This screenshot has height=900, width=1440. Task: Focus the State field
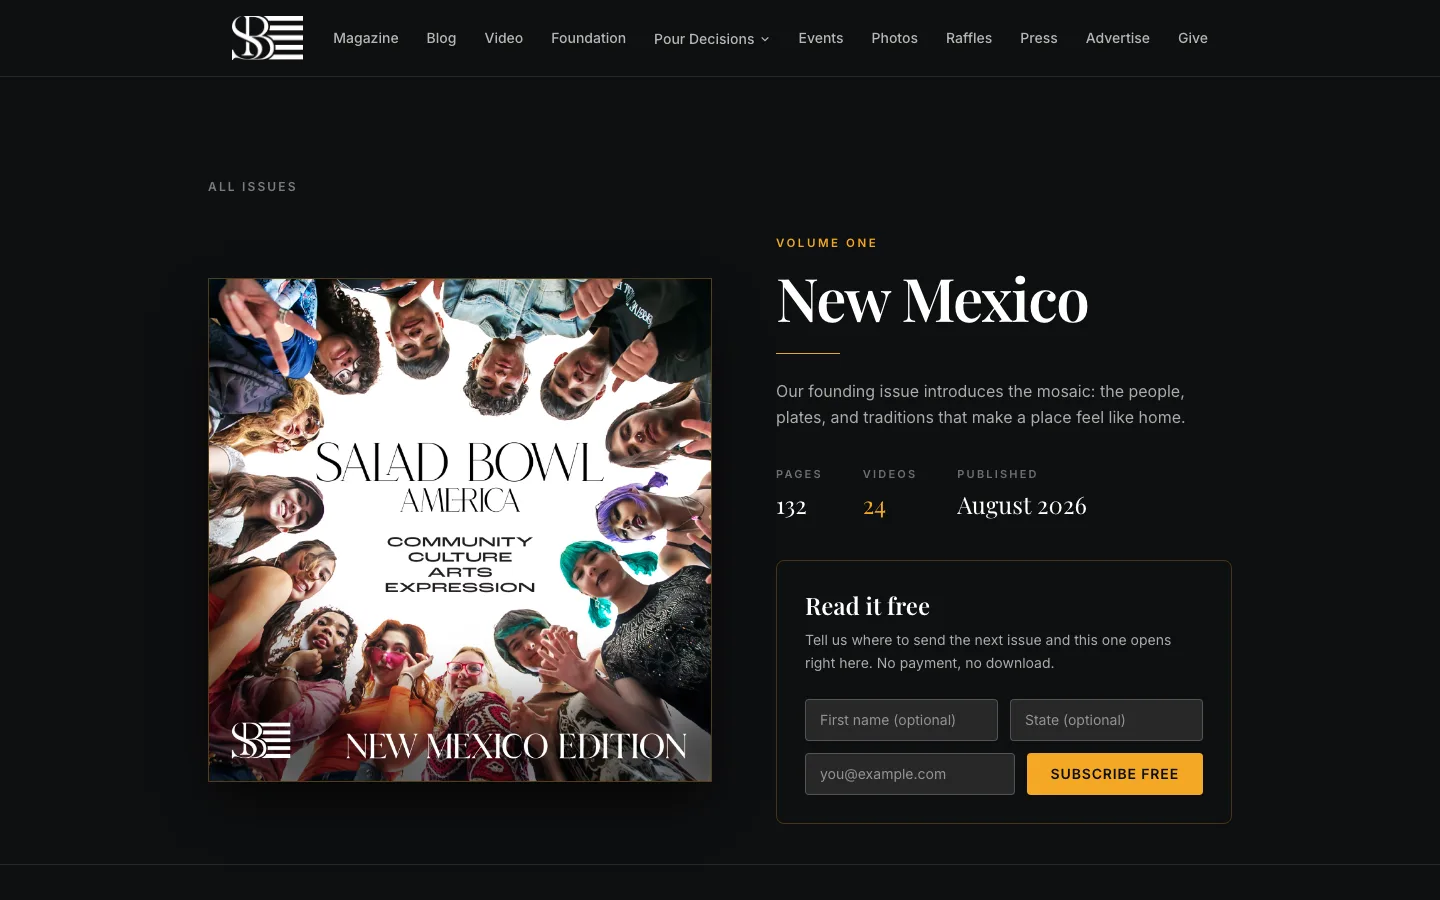click(1106, 720)
